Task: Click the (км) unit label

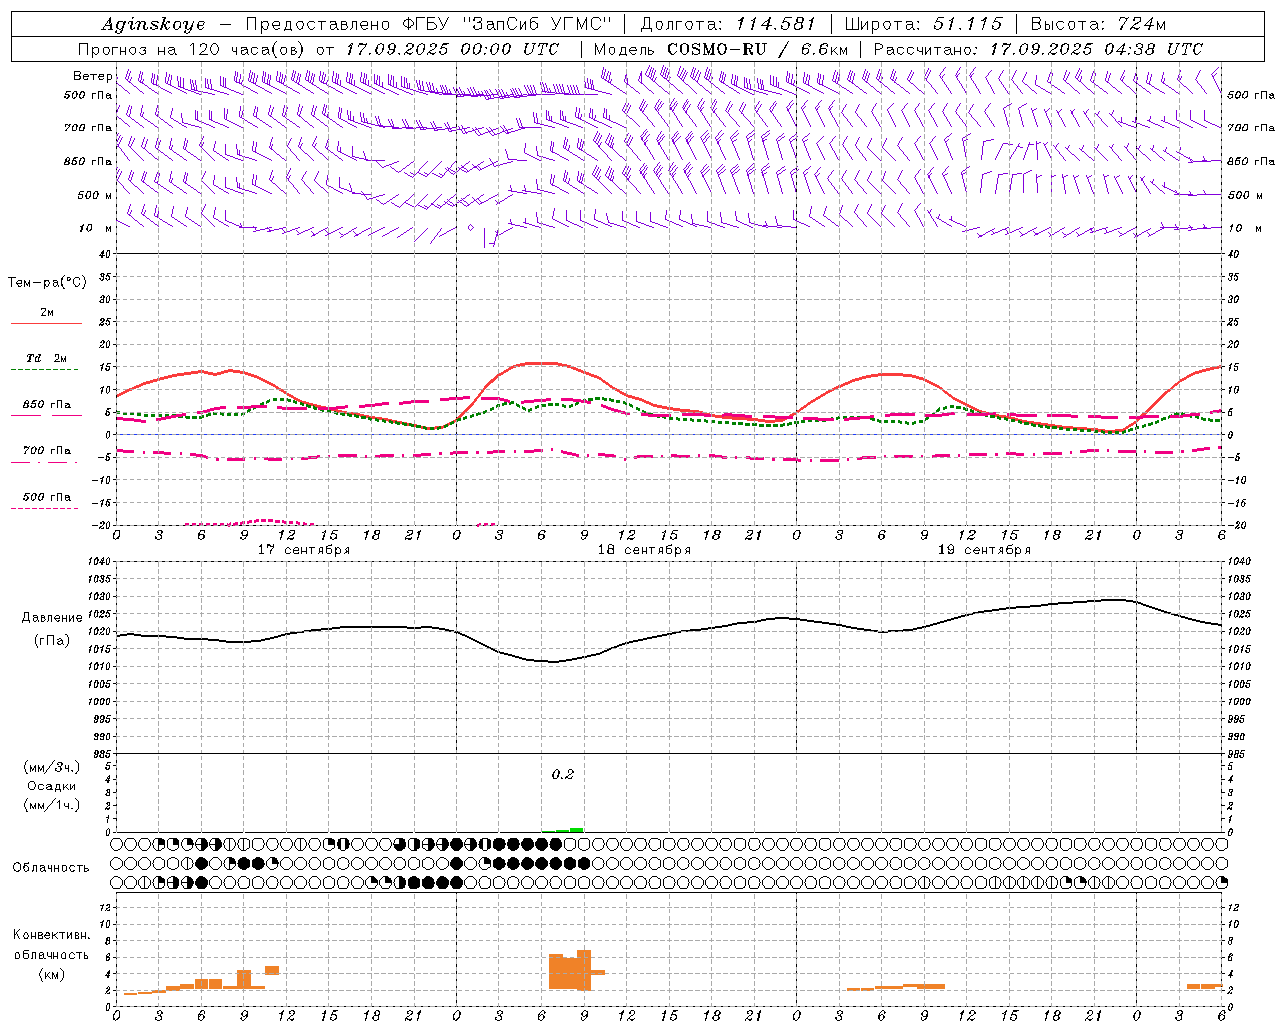Action: [51, 974]
